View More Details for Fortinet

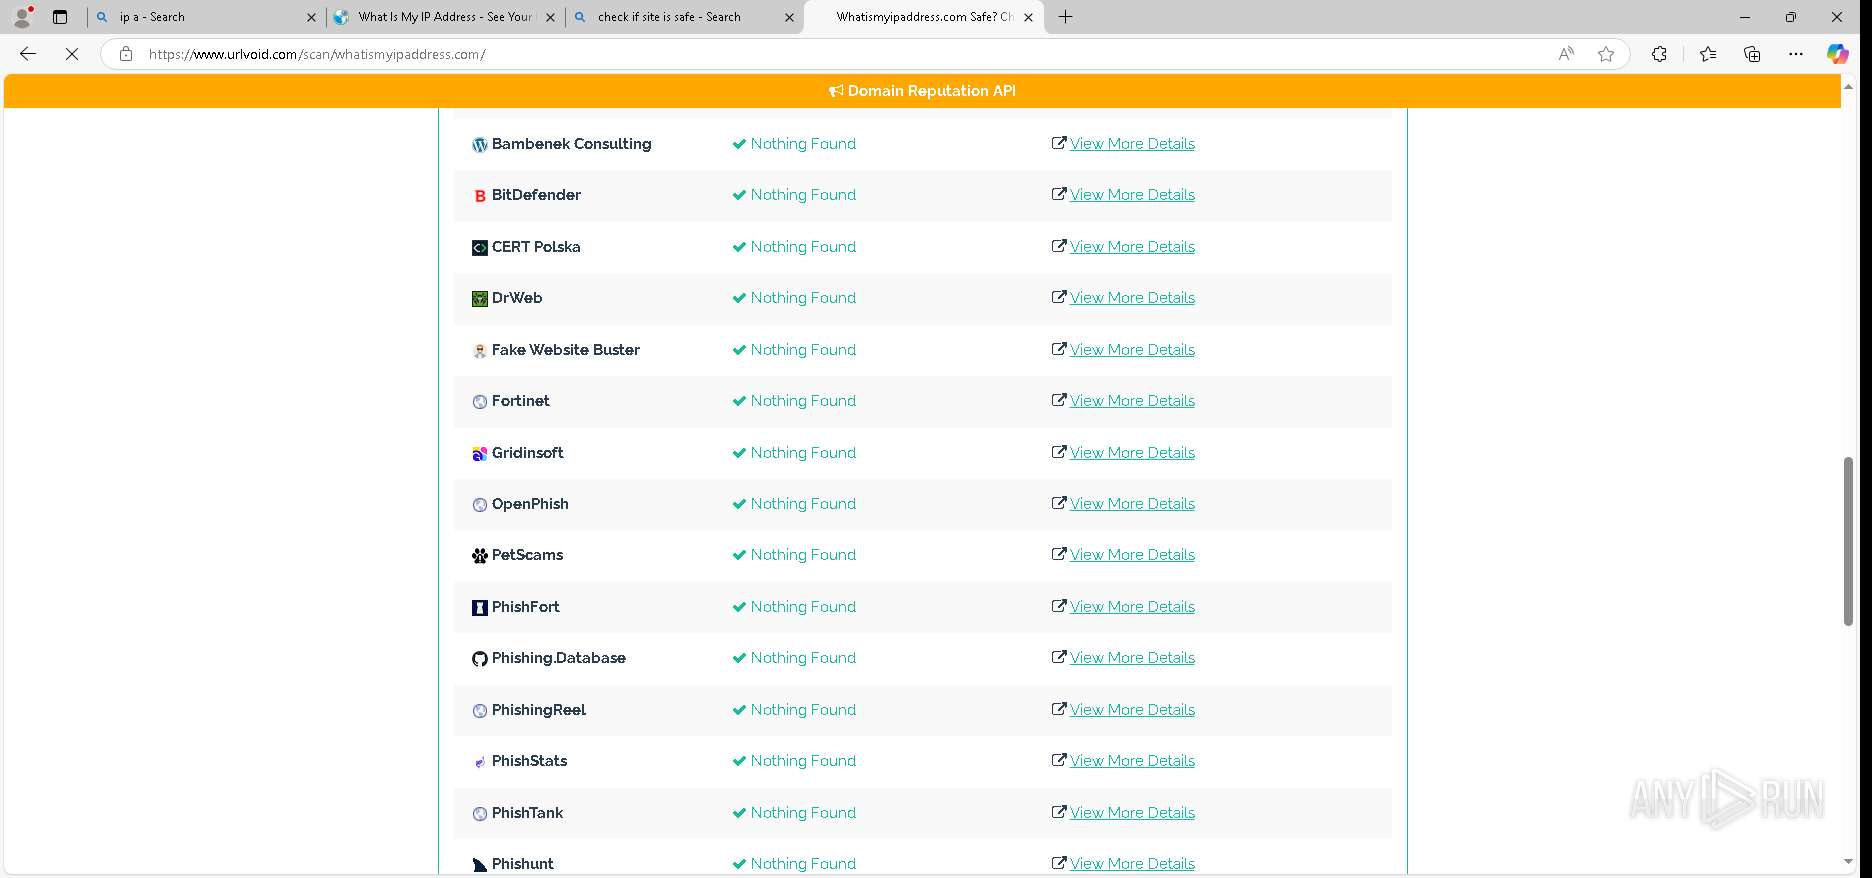pos(1132,401)
